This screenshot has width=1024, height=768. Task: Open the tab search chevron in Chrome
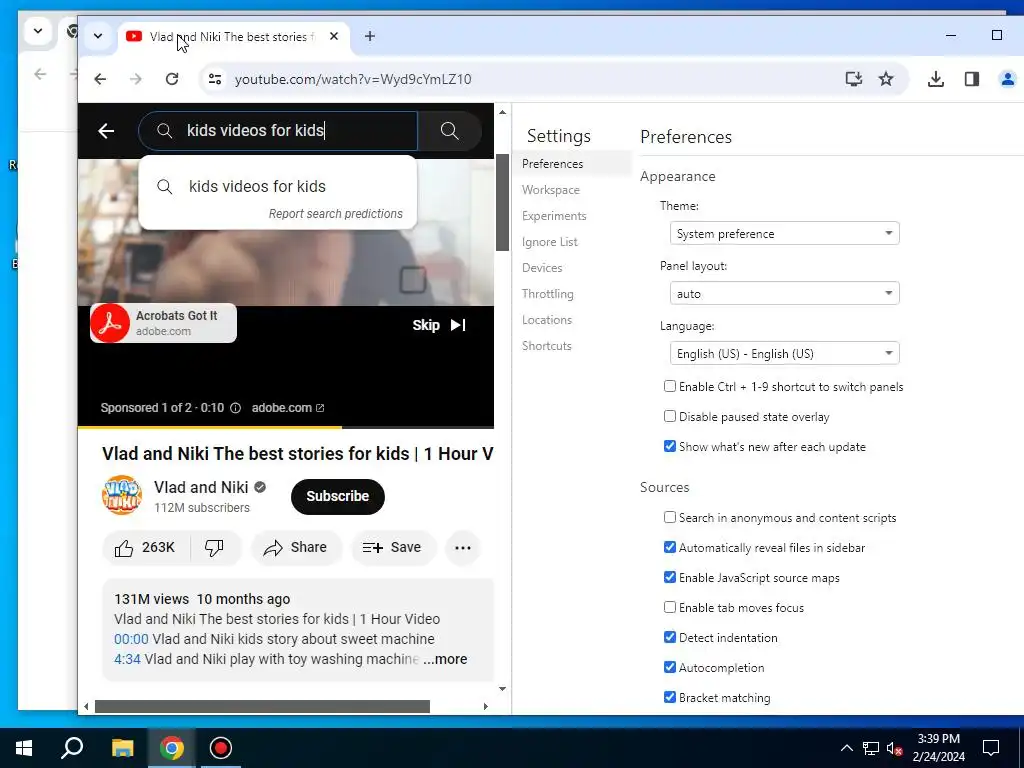point(98,36)
